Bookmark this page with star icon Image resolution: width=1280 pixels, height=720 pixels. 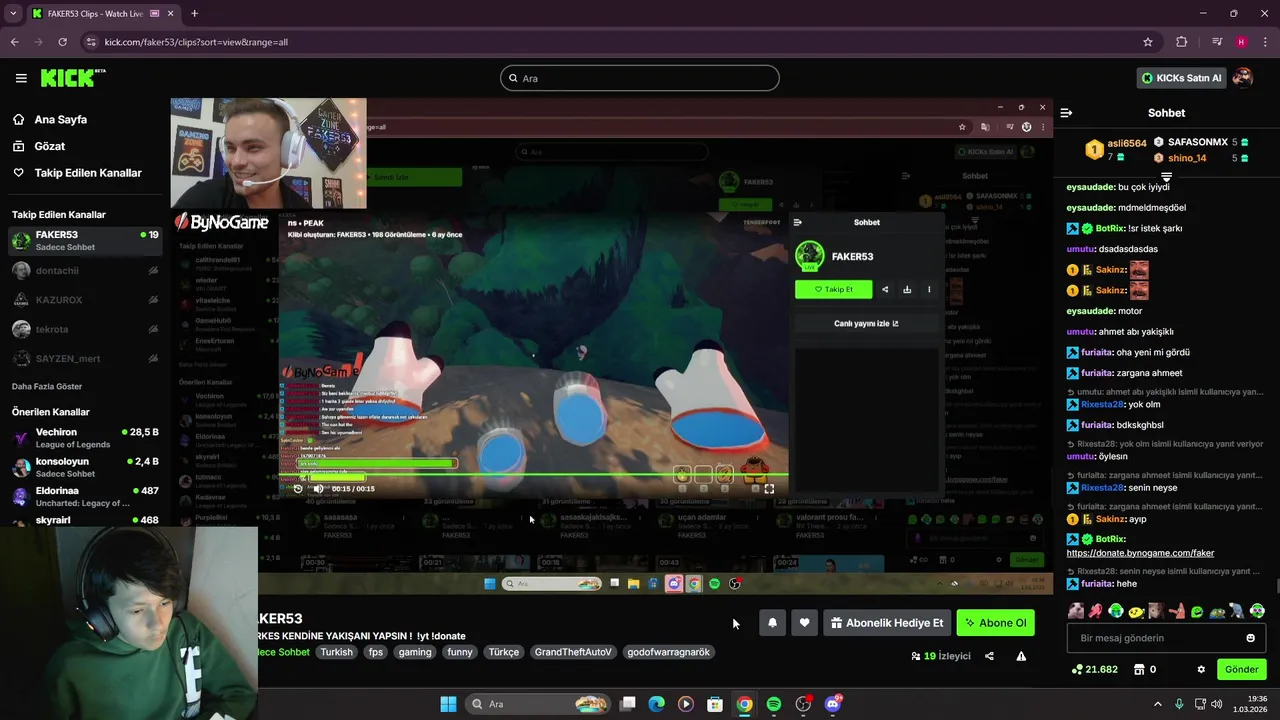[1148, 42]
